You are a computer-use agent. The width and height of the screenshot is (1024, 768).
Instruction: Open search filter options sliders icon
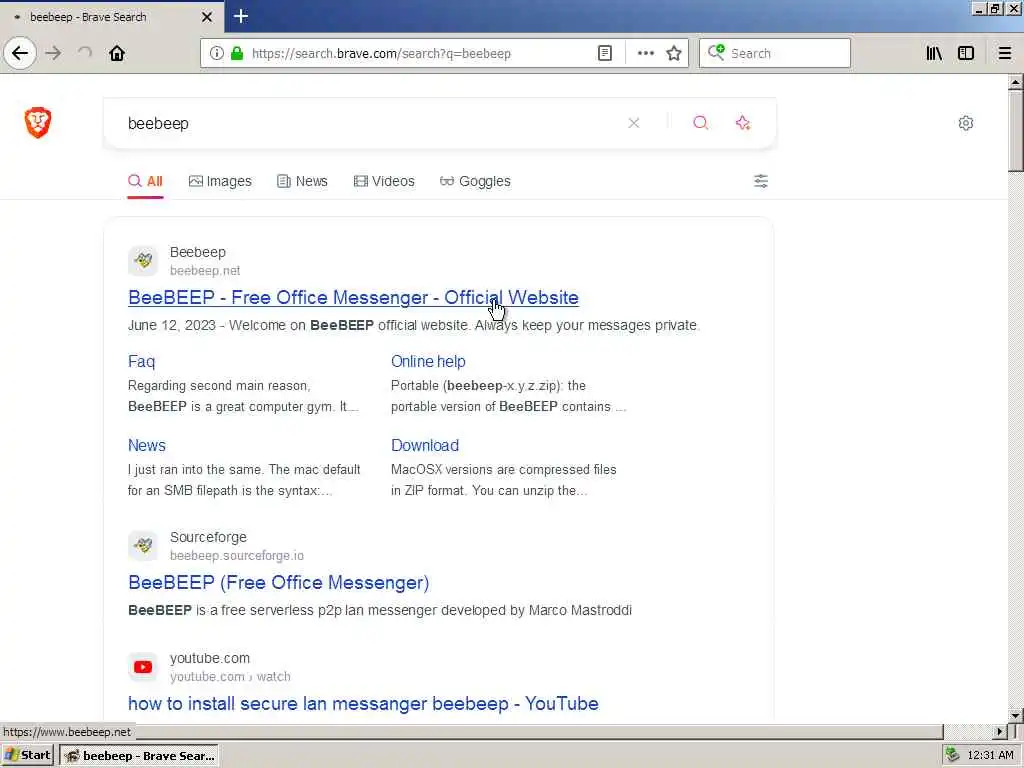761,181
